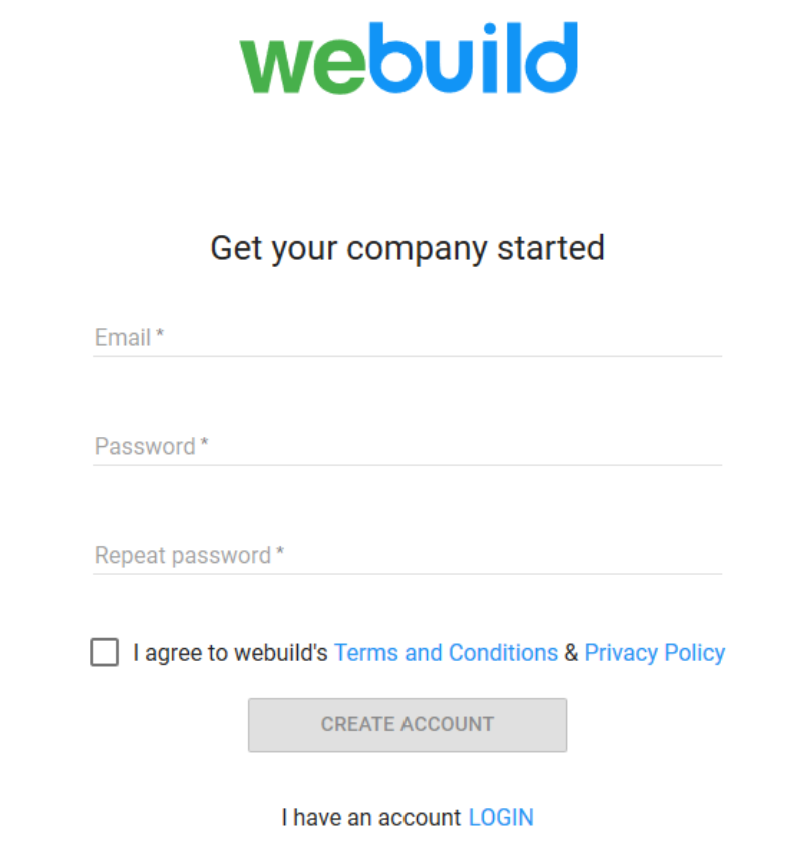
Task: Click the "I agree to webuild's" label text
Action: 230,653
